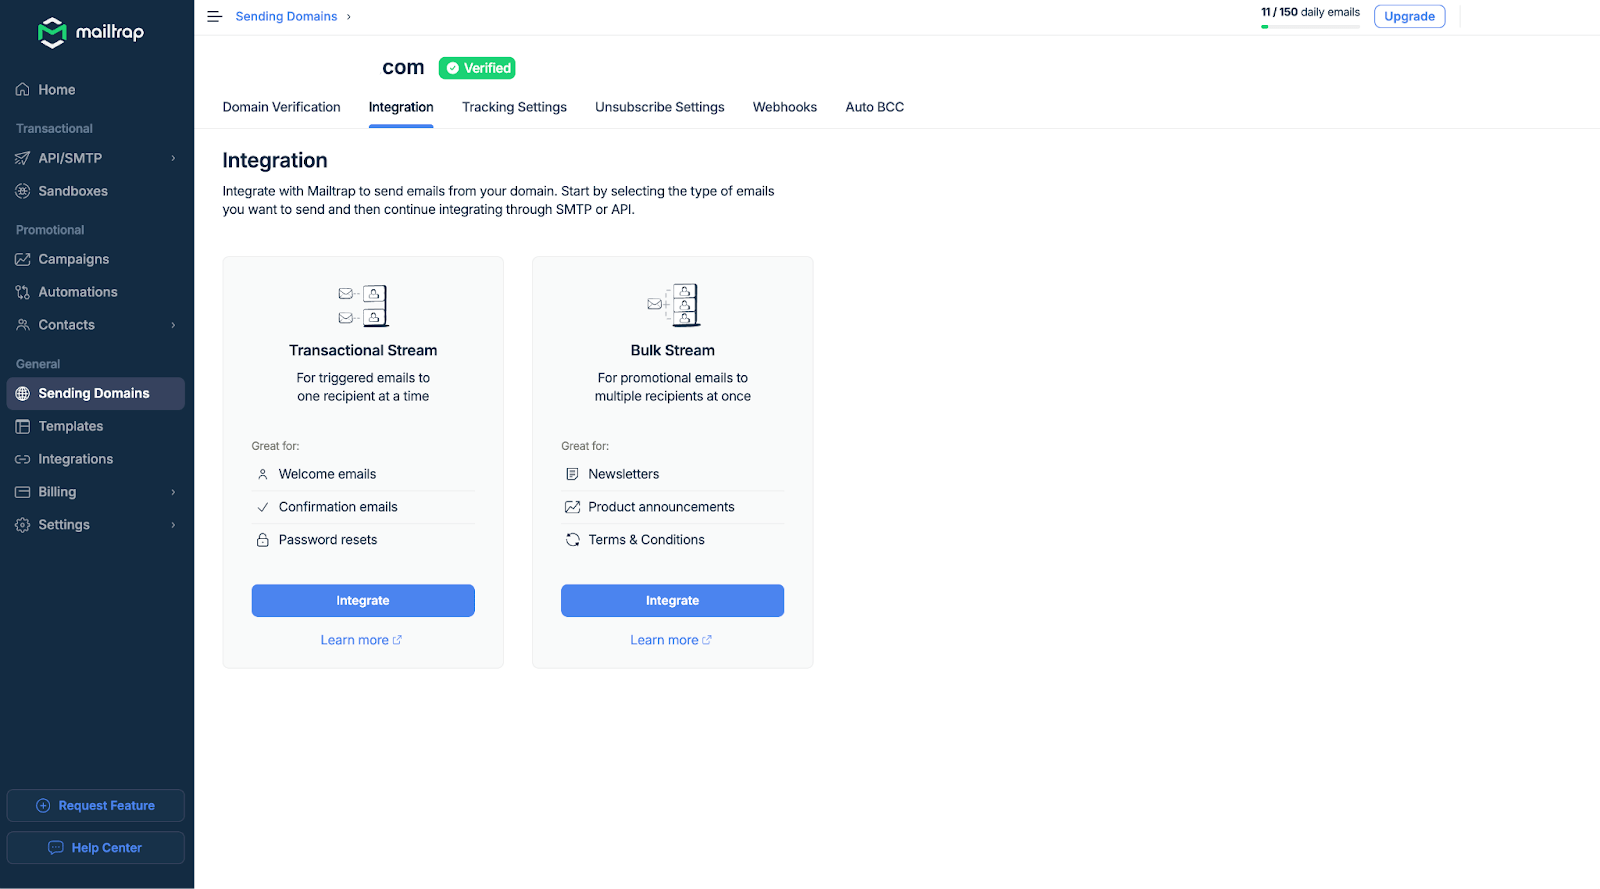Open the Domain Verification tab
This screenshot has width=1600, height=889.
pos(281,107)
